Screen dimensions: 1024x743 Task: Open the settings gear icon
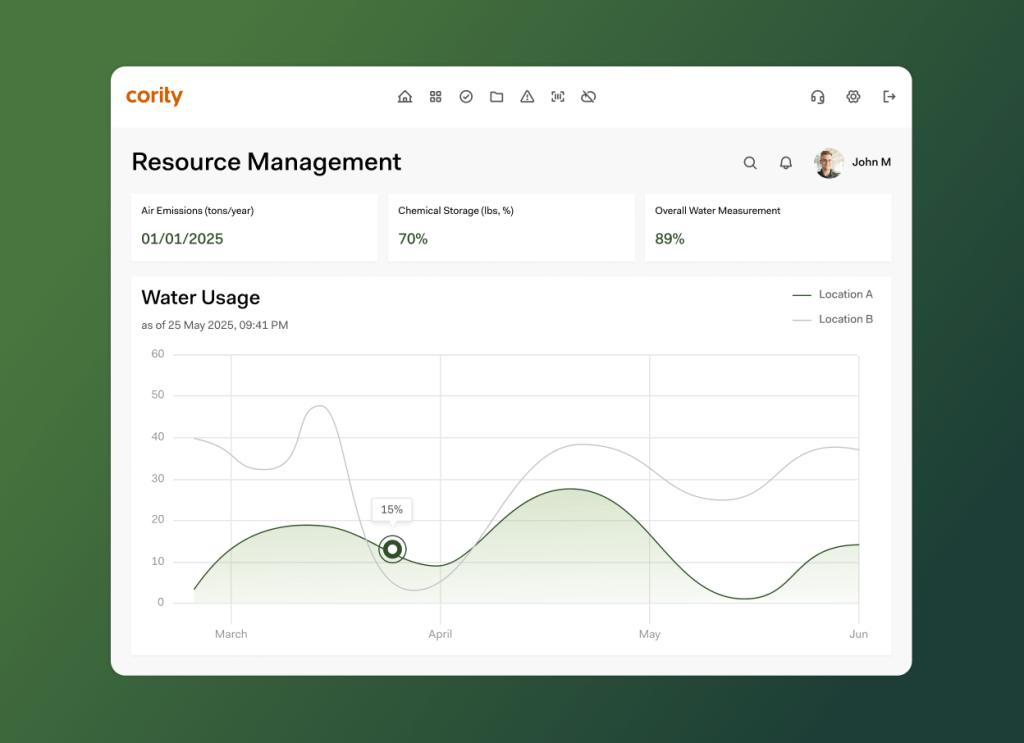pos(853,96)
